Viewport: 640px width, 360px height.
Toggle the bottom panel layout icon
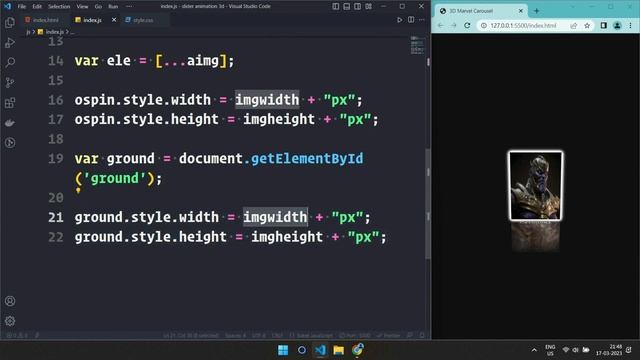click(x=347, y=6)
